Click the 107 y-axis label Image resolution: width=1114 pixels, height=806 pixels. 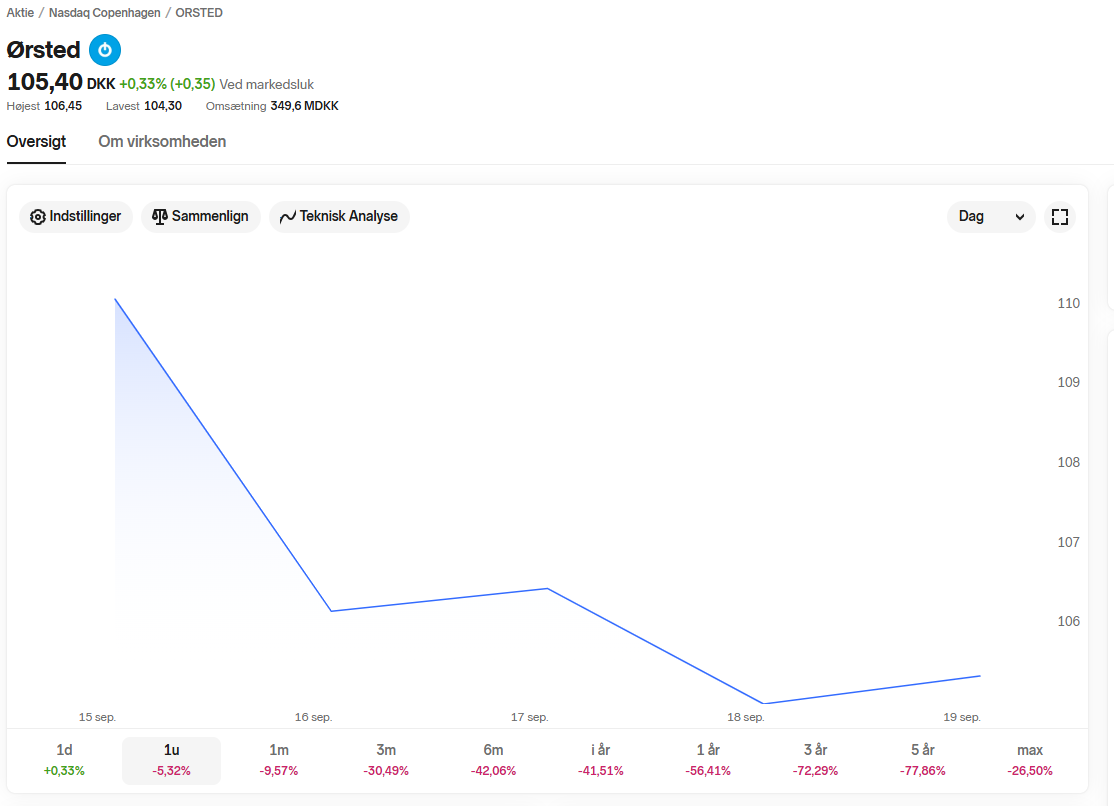1069,542
